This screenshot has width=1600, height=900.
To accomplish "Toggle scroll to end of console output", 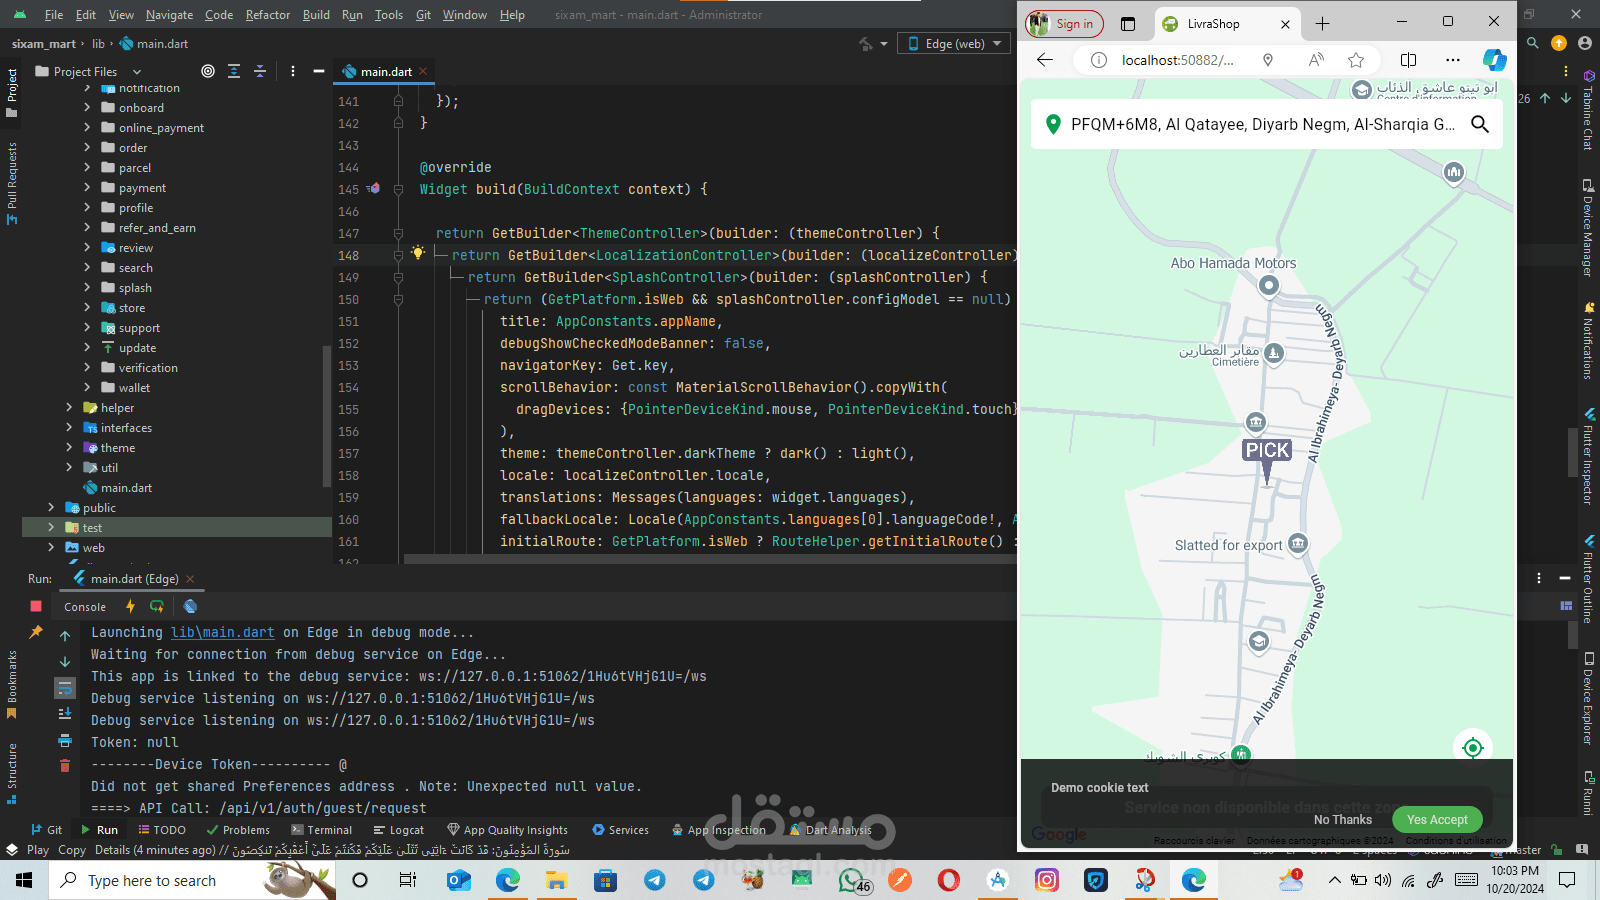I will 65,714.
